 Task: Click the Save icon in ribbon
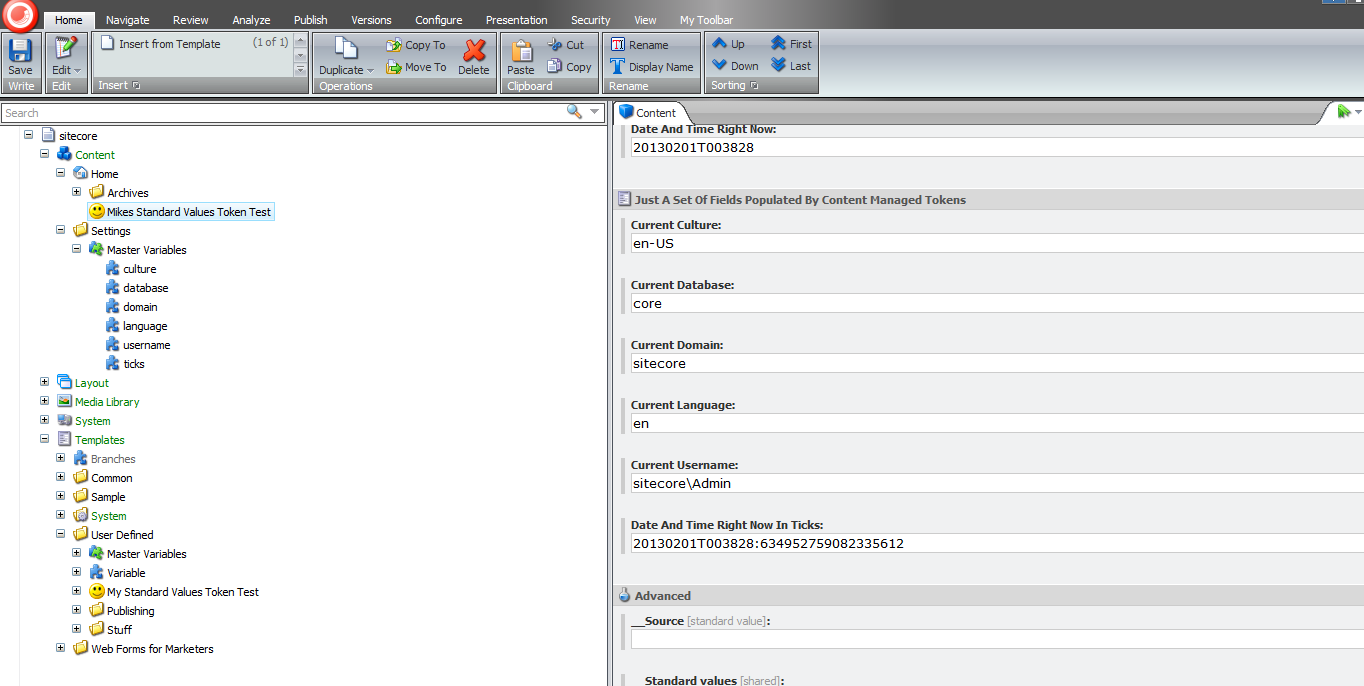coord(20,51)
